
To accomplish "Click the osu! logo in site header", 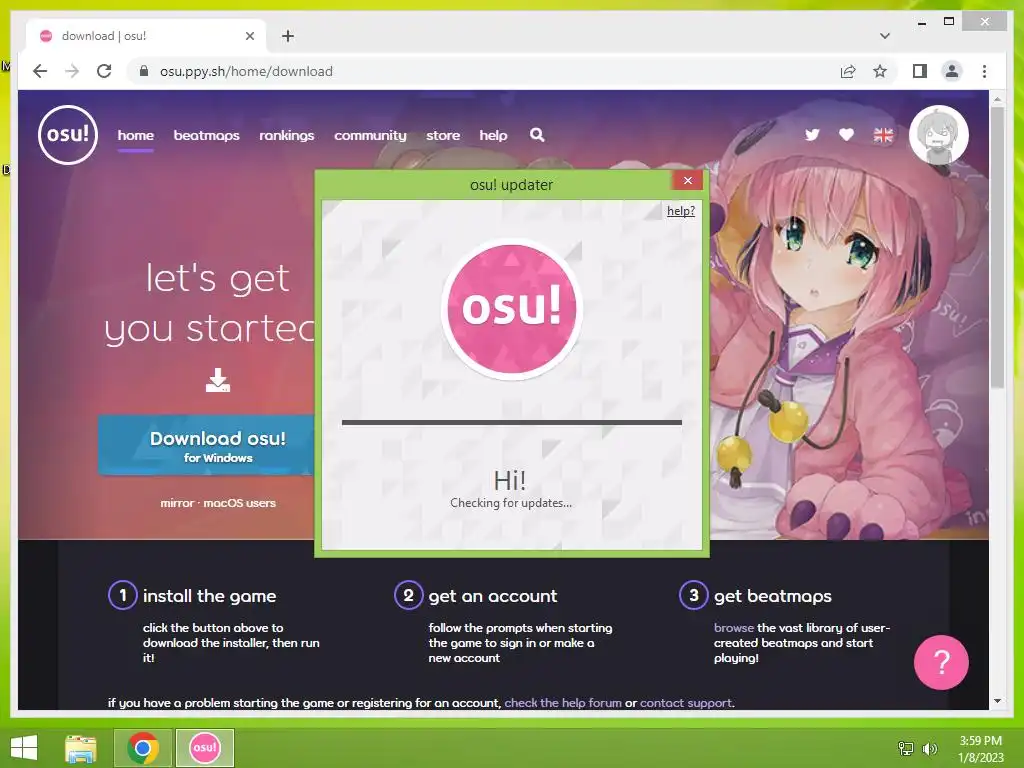I will click(x=68, y=135).
